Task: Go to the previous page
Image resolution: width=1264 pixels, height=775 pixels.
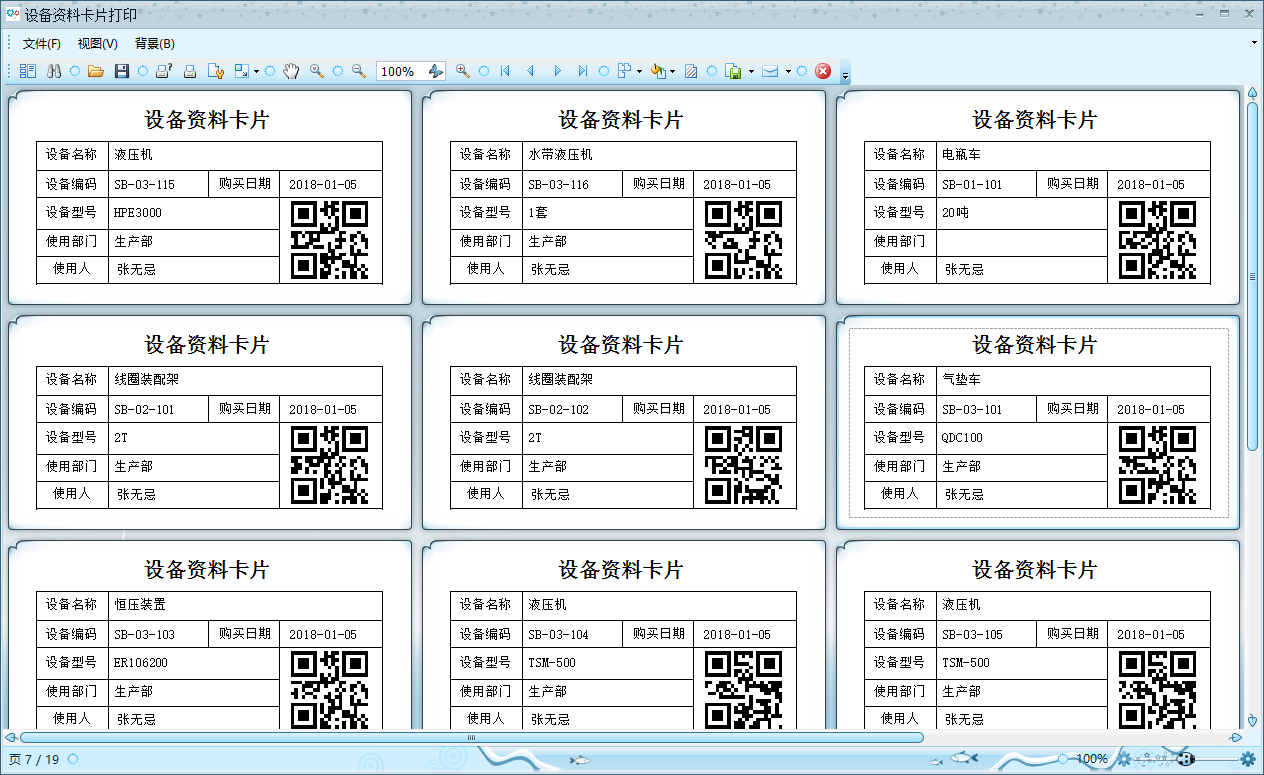Action: pos(531,71)
